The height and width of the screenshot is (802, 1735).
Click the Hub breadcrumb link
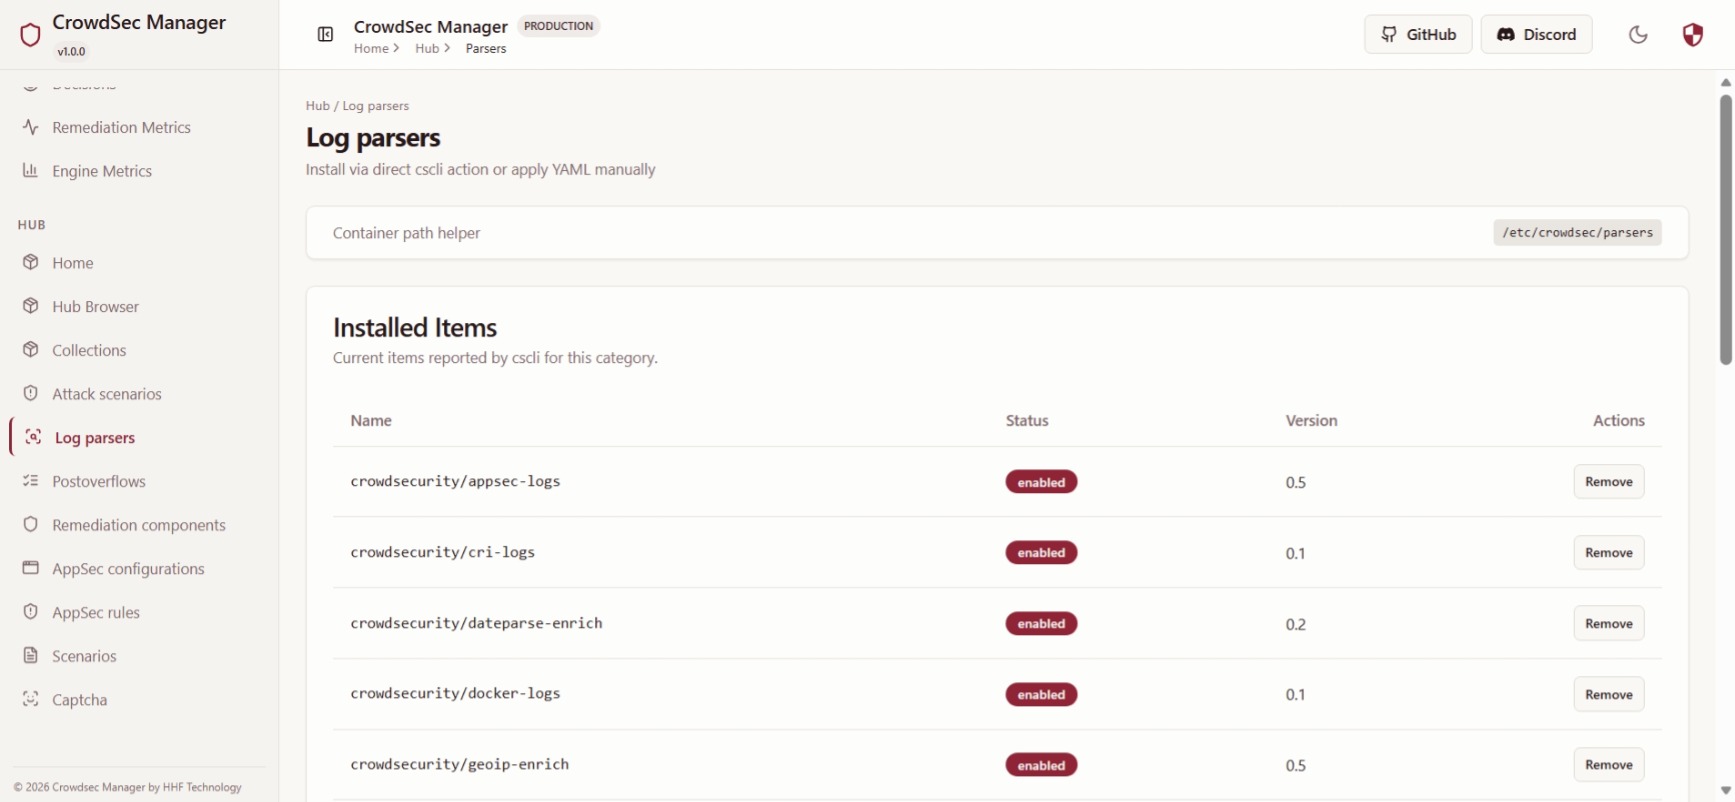click(427, 48)
